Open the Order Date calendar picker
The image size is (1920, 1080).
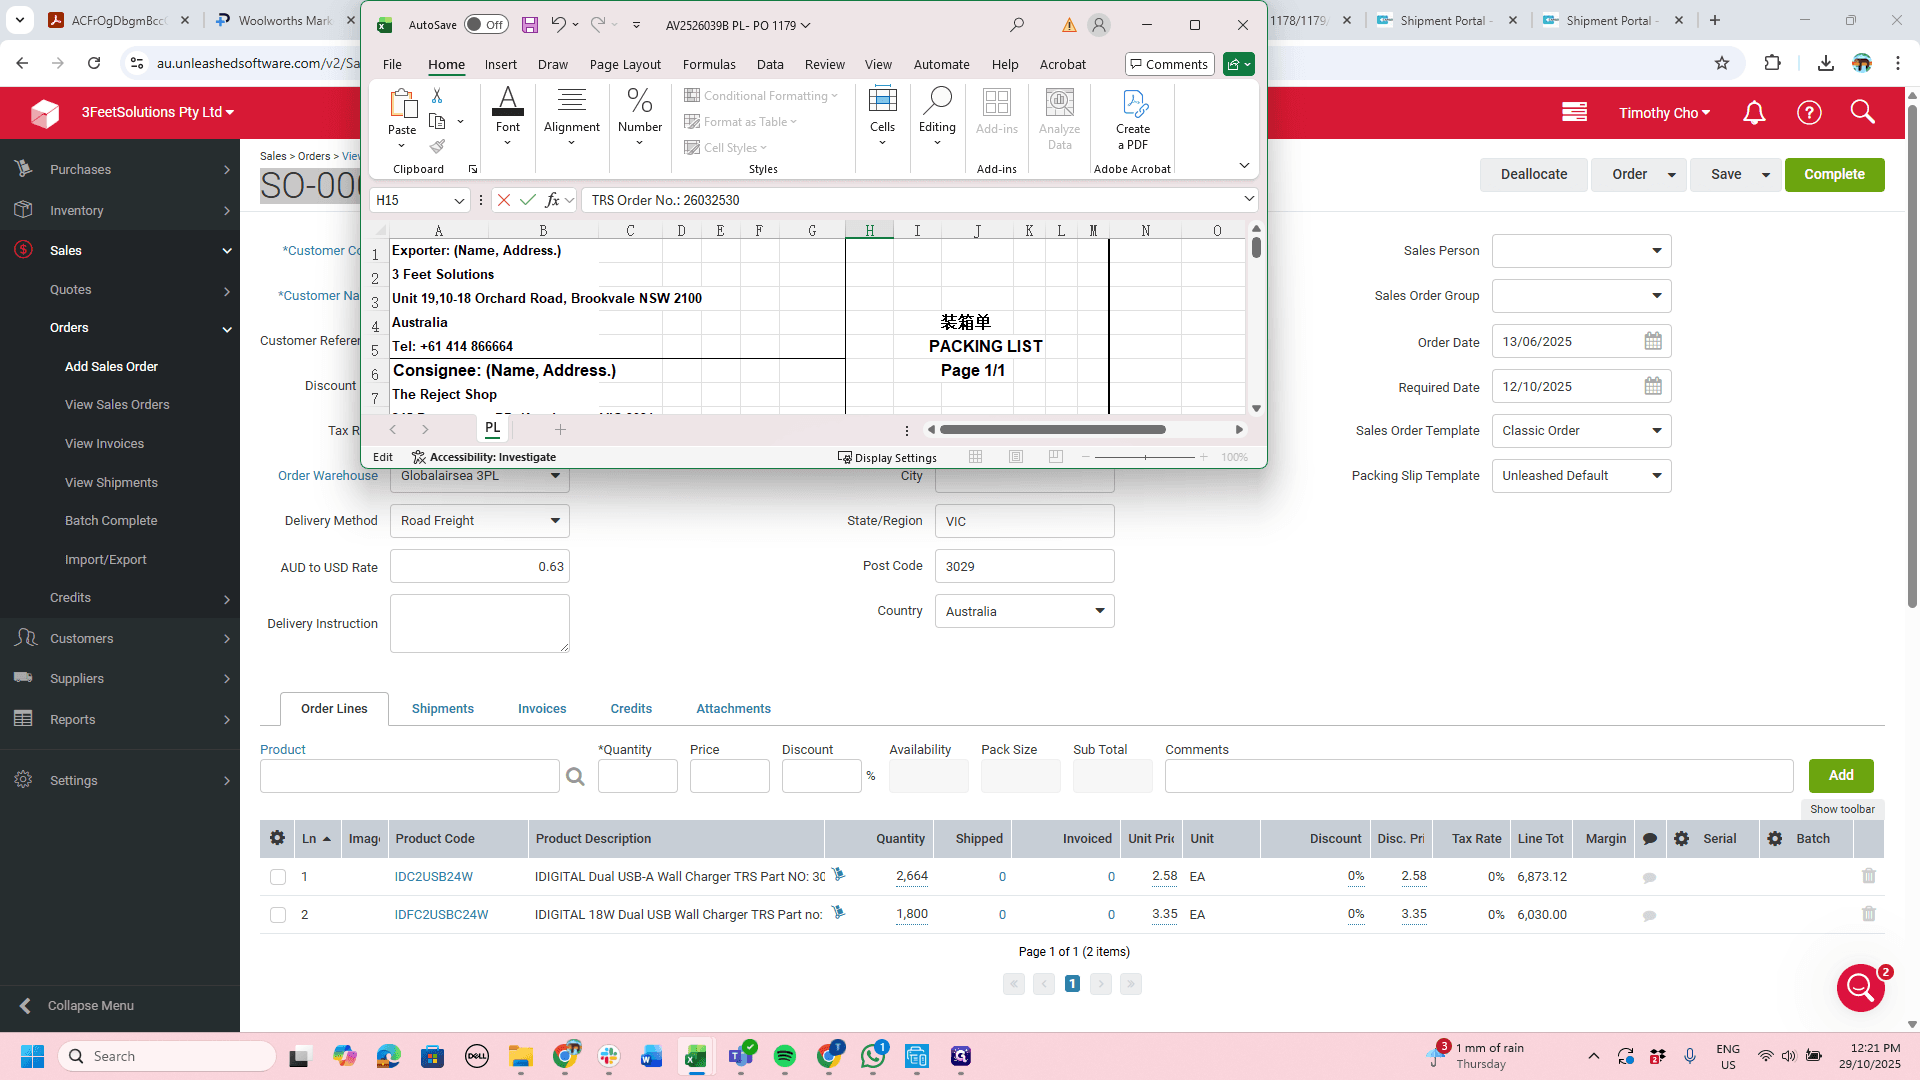[x=1653, y=341]
